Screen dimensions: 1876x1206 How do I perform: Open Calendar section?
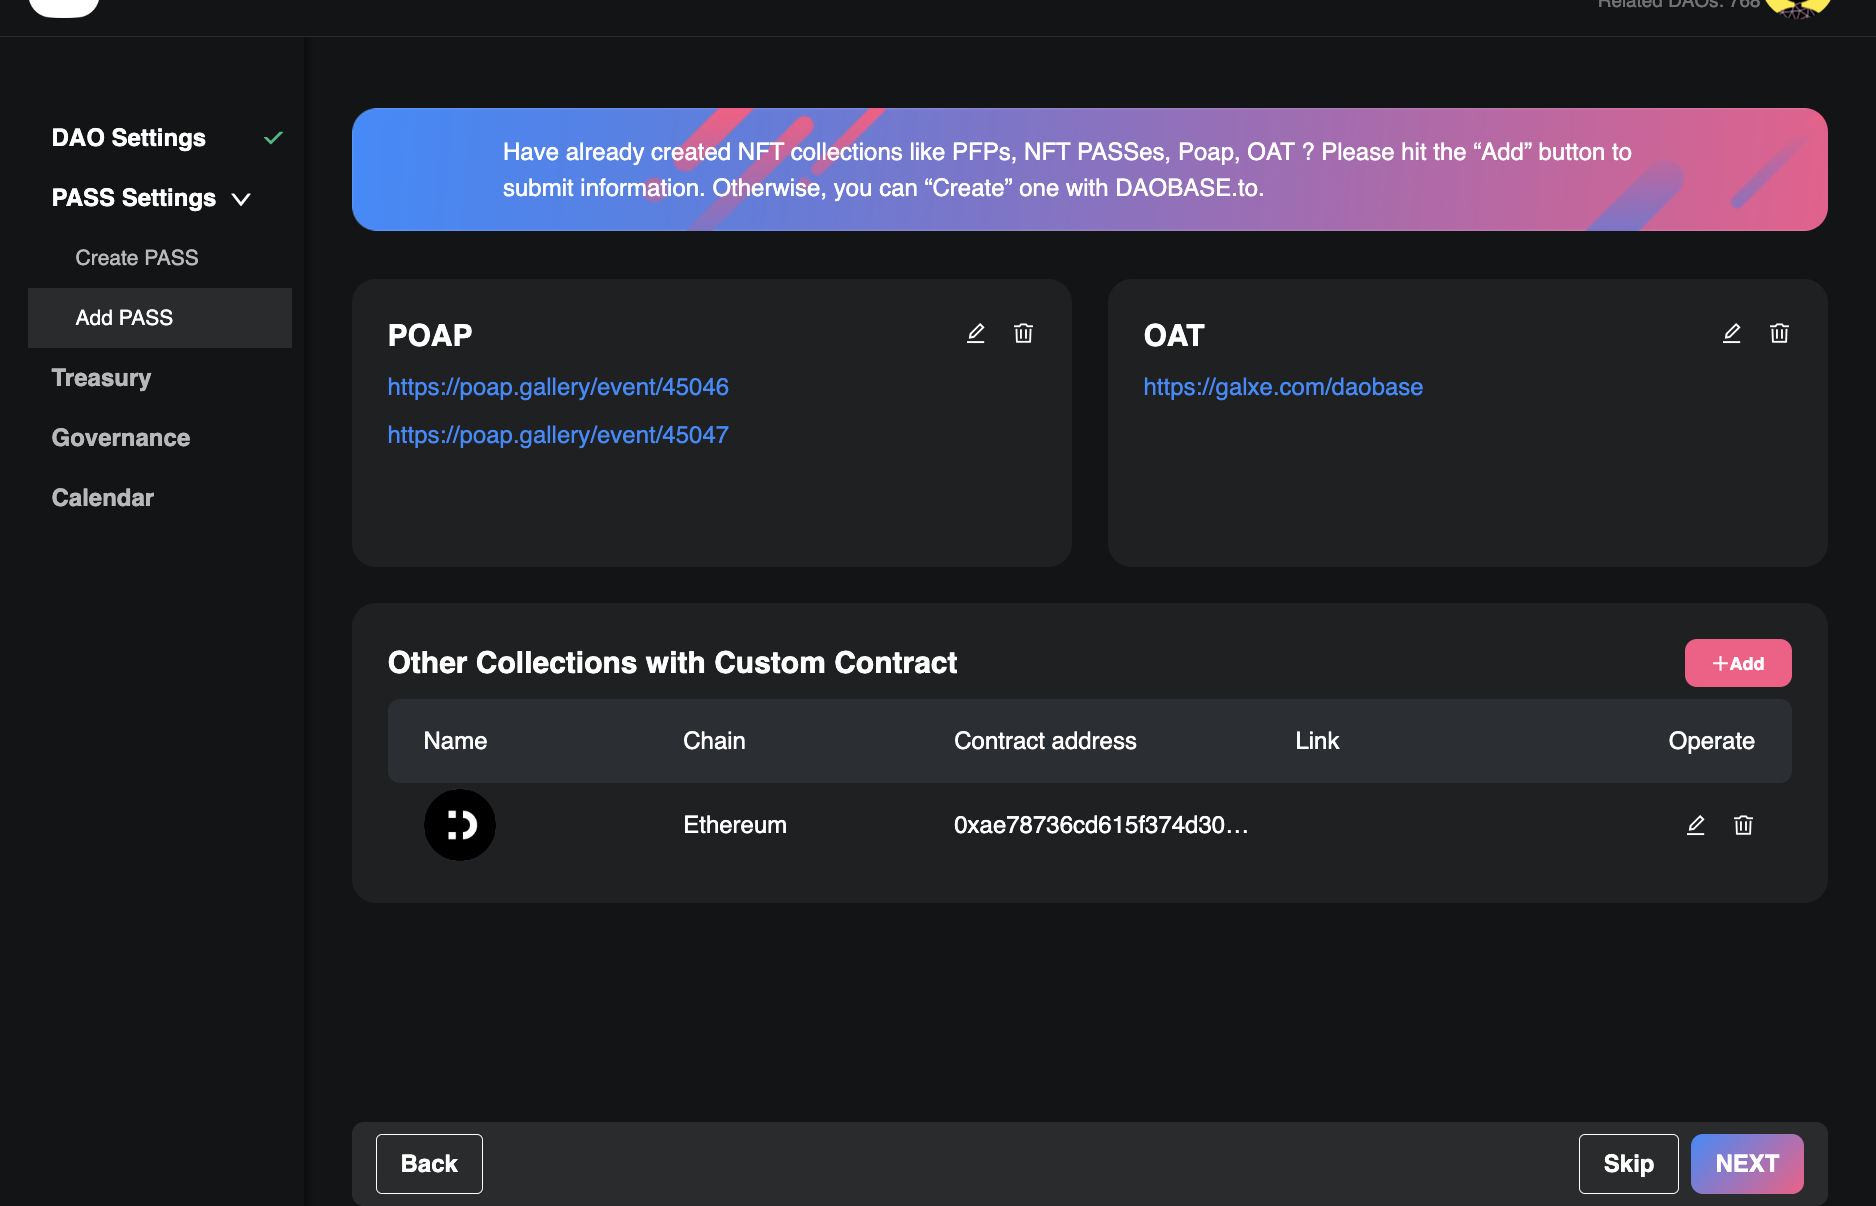coord(103,498)
